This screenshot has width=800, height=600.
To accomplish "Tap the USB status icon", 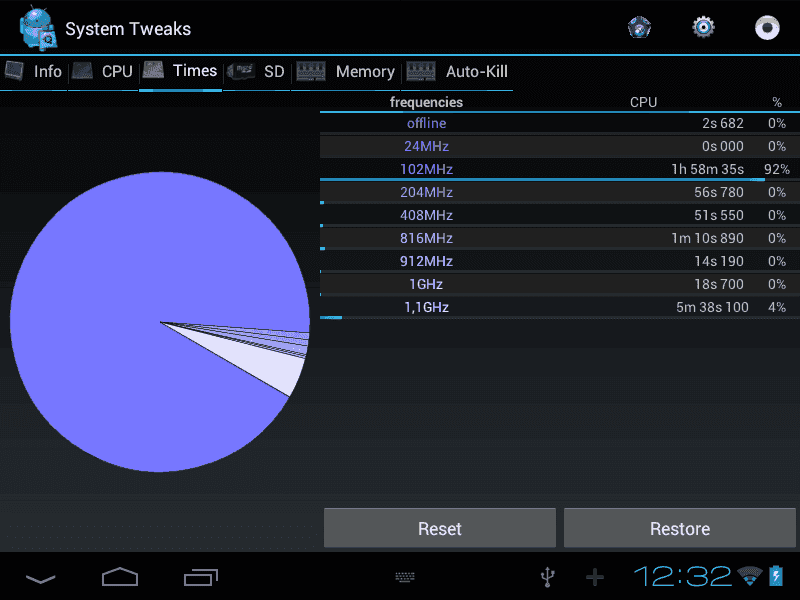I will (x=547, y=577).
